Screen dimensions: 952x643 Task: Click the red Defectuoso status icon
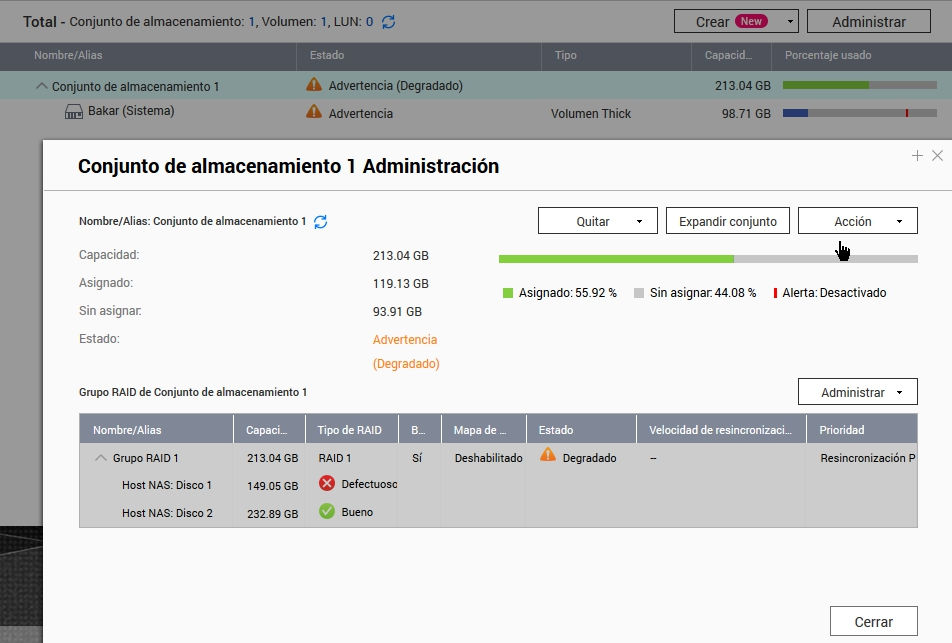pos(326,484)
